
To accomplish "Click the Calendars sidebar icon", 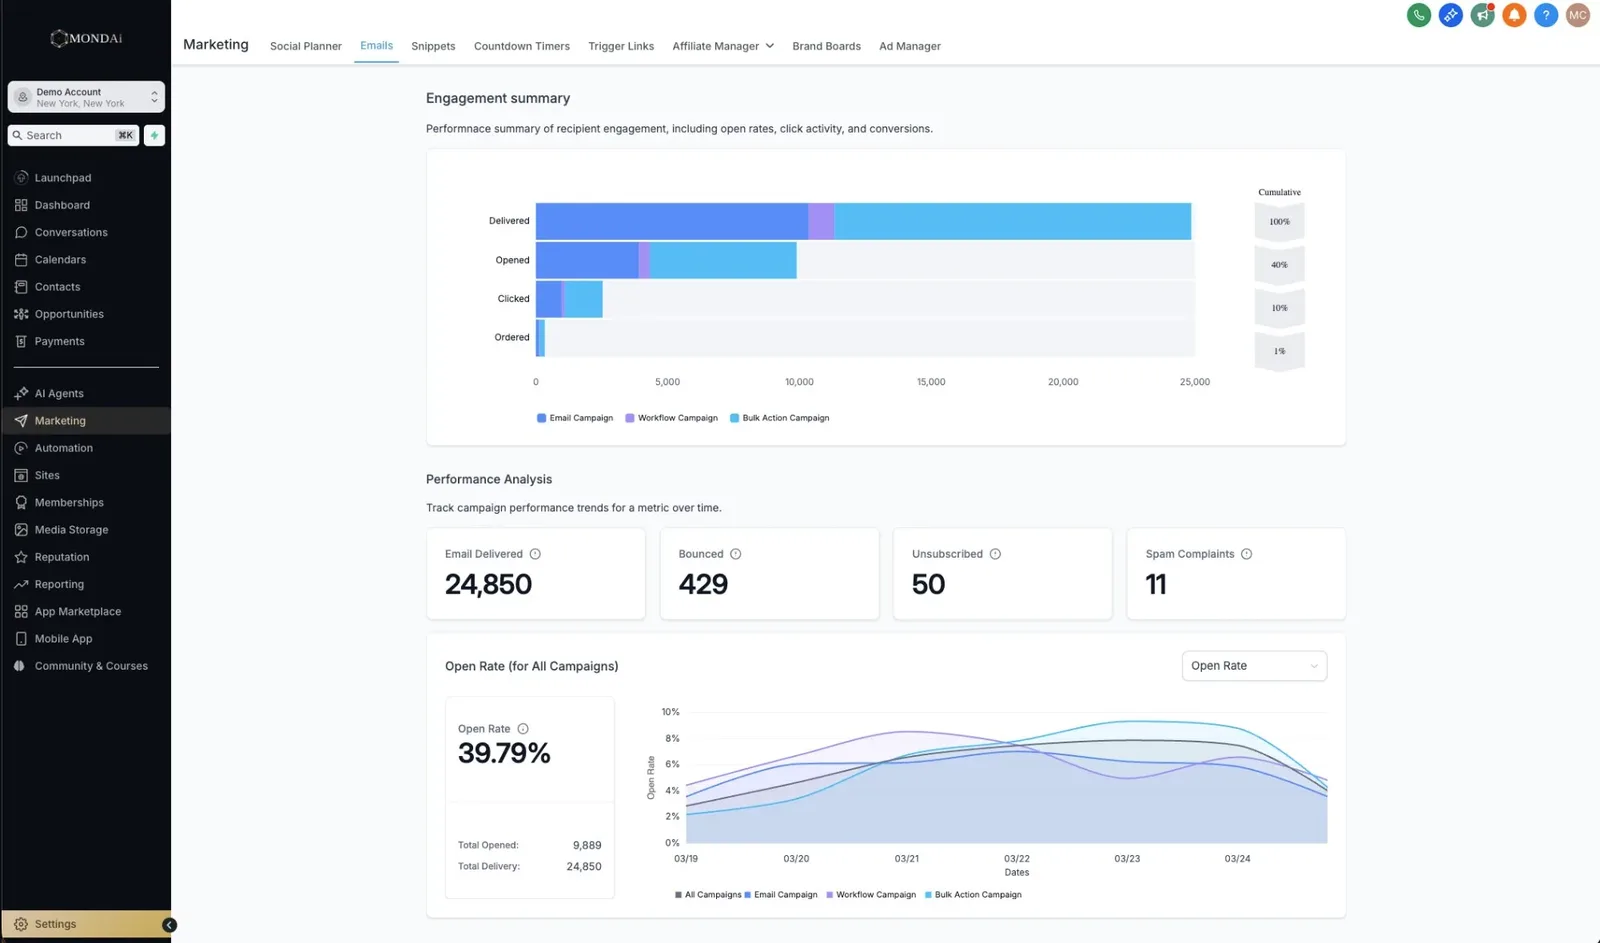I will [21, 259].
